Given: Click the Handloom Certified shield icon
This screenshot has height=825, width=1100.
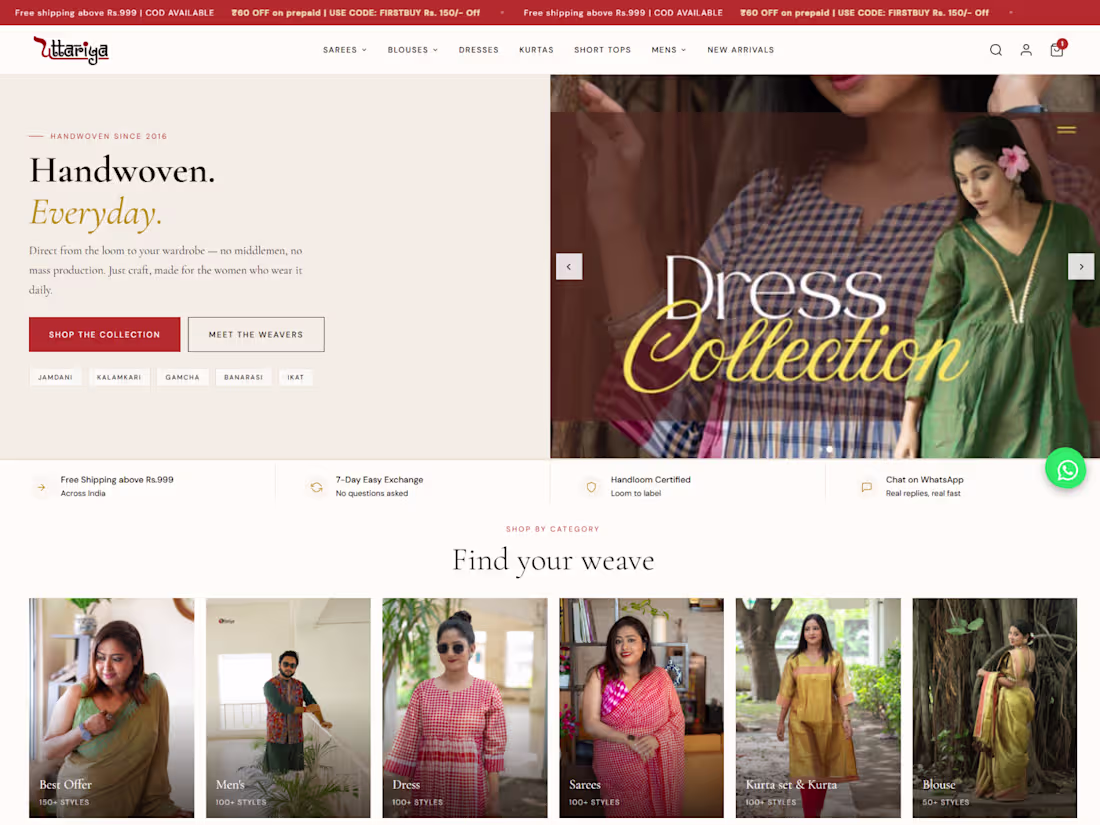Looking at the screenshot, I should click(591, 487).
